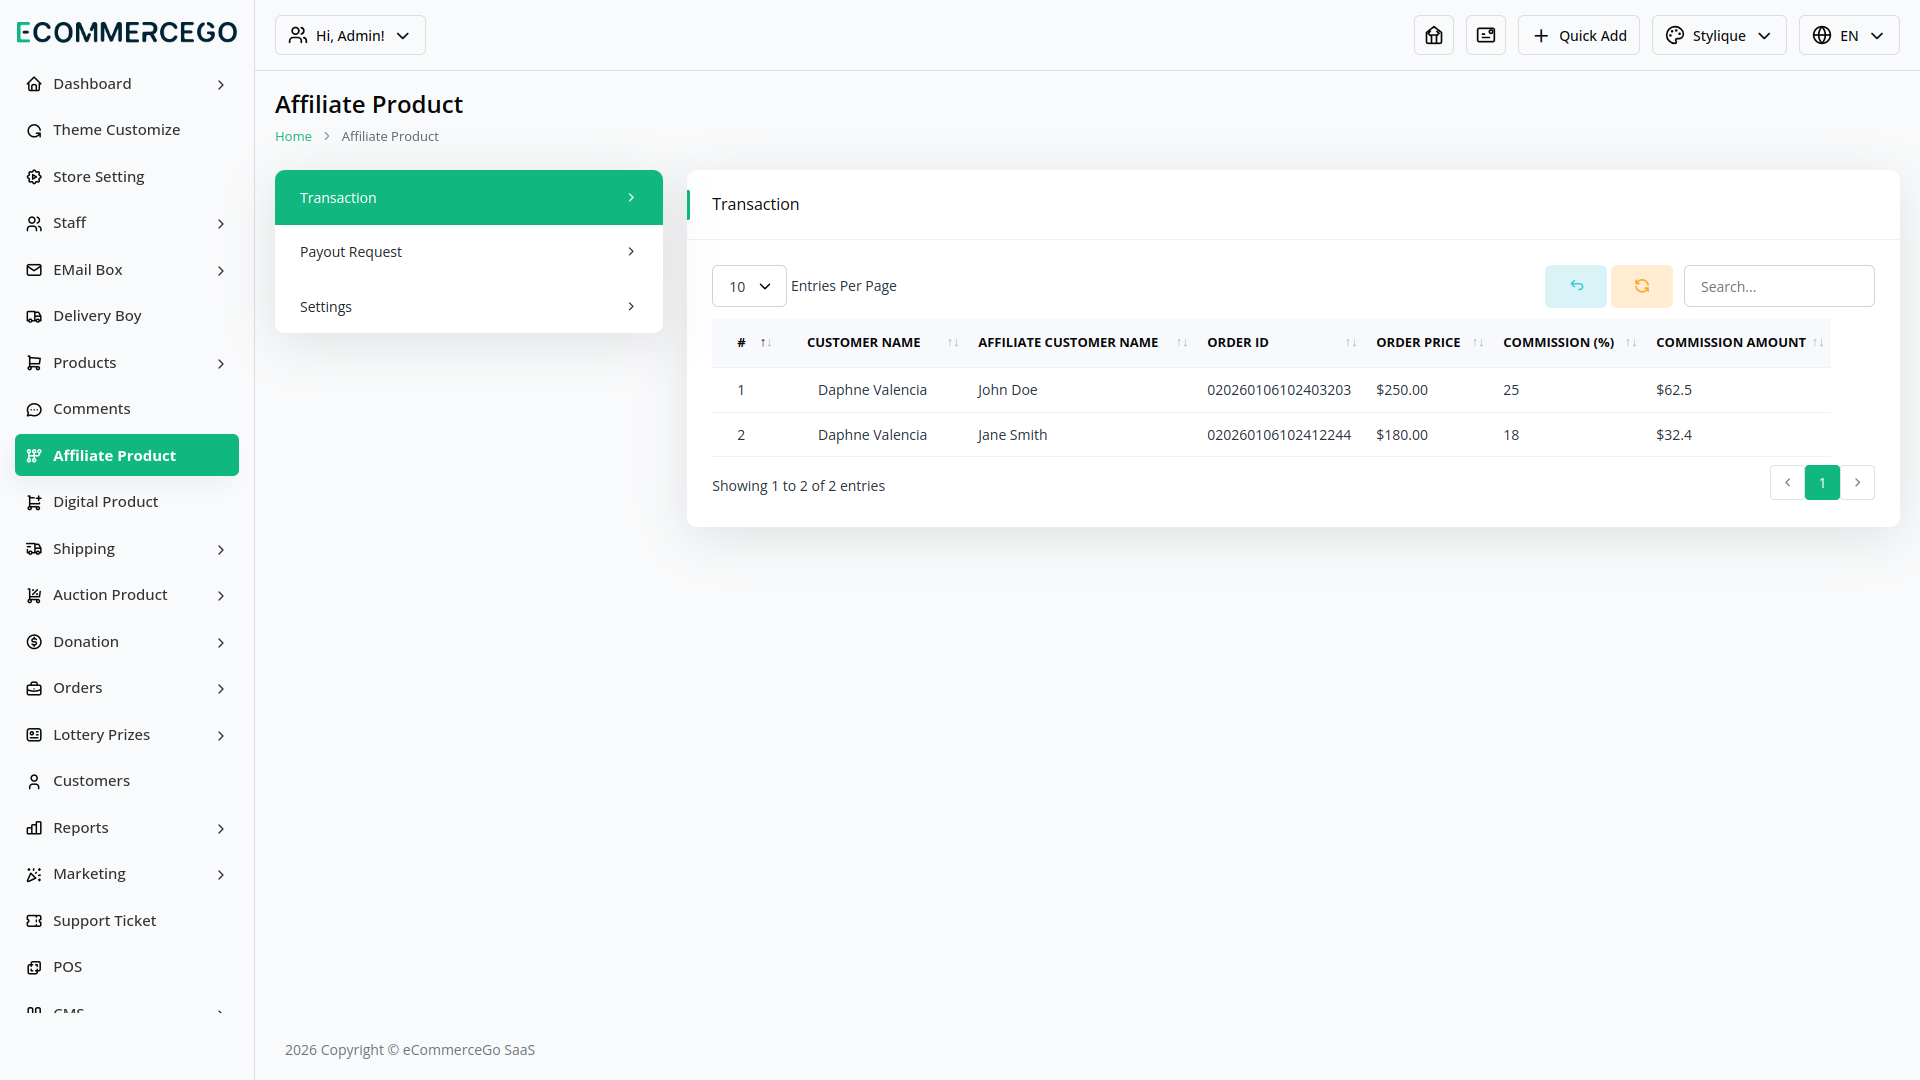Expand the Reports submenu chevron
Image resolution: width=1920 pixels, height=1080 pixels.
[221, 829]
